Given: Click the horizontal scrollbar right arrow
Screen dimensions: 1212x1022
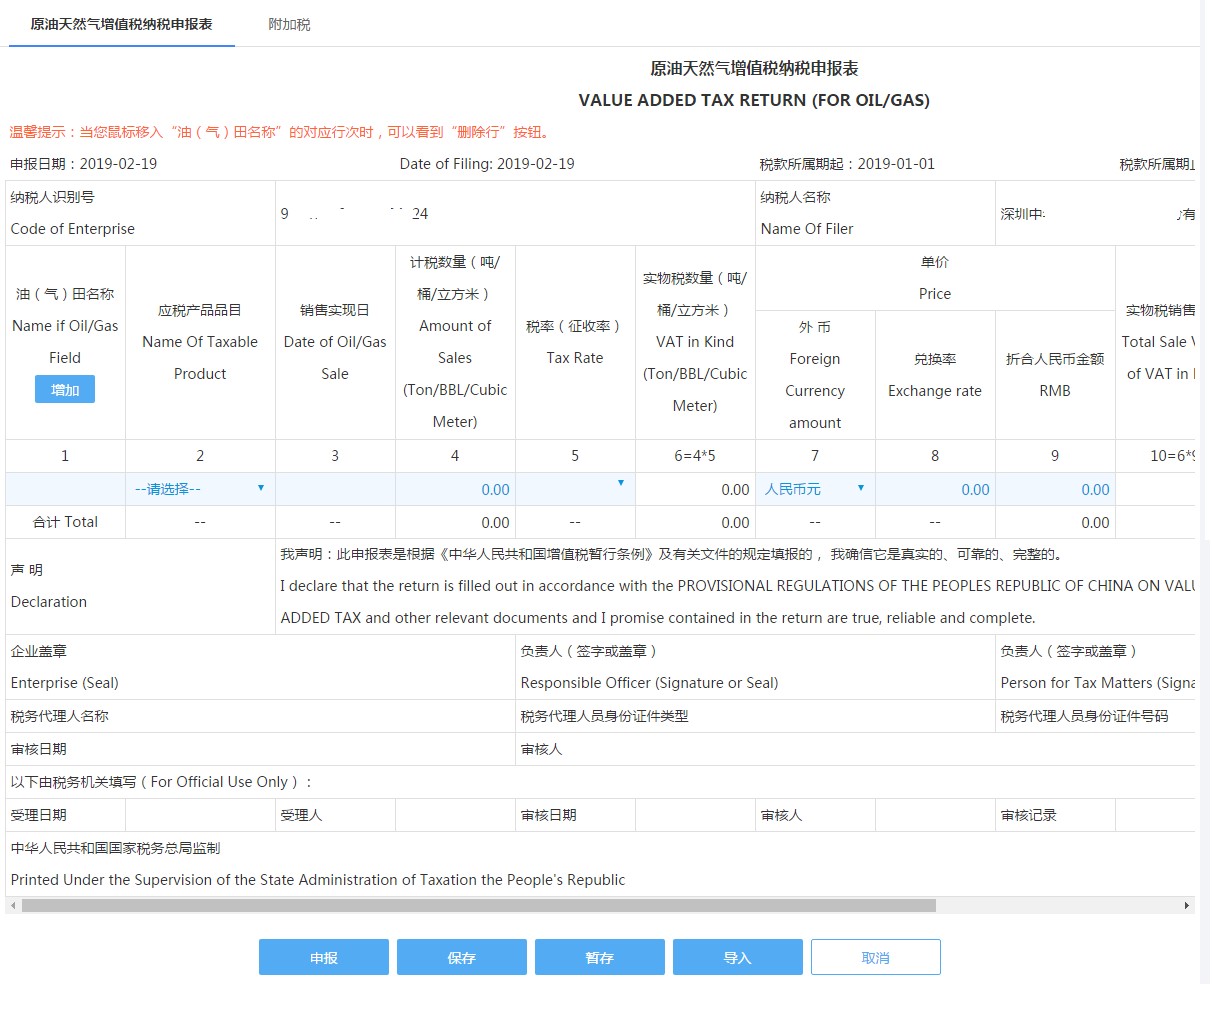Looking at the screenshot, I should pyautogui.click(x=1187, y=906).
